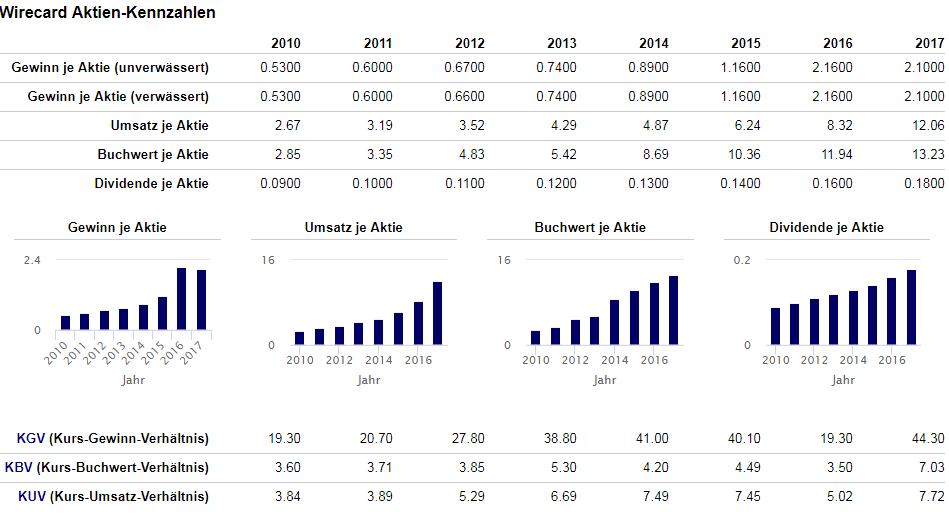Click the KUV value 3.84
Screen dimensions: 949x518
click(x=287, y=496)
